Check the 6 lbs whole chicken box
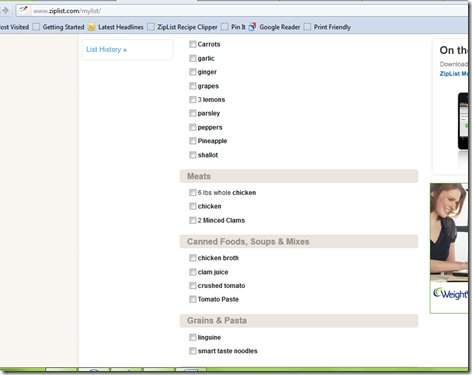The height and width of the screenshot is (375, 472). [x=192, y=193]
